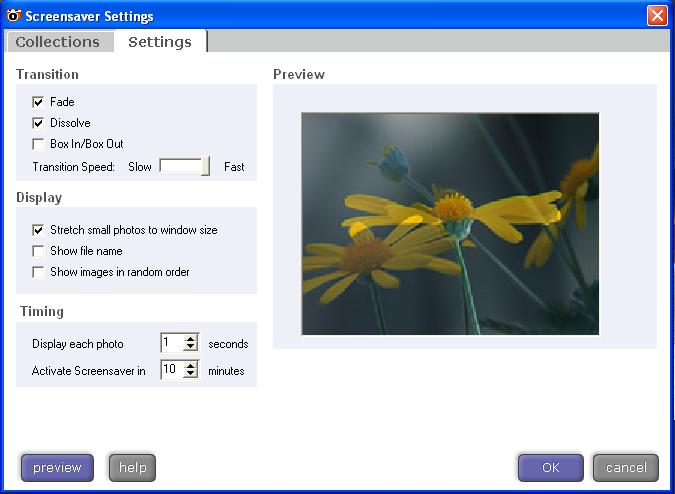The height and width of the screenshot is (494, 675).
Task: Click the Preview heading text
Action: point(299,74)
